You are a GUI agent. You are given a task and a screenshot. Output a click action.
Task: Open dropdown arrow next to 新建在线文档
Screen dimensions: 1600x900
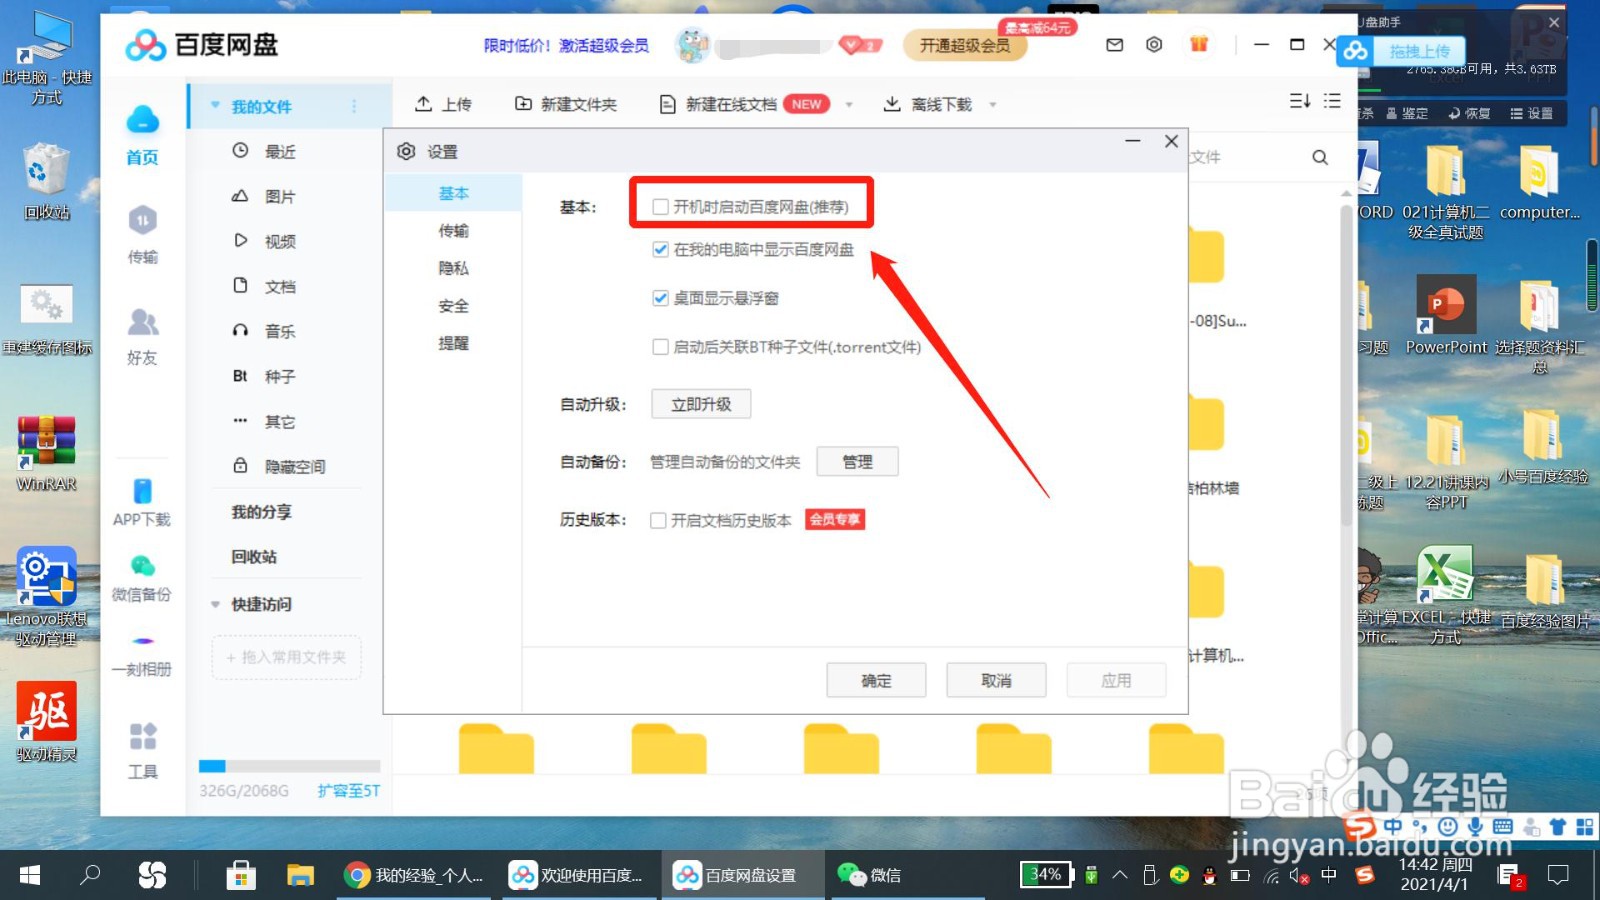point(849,104)
